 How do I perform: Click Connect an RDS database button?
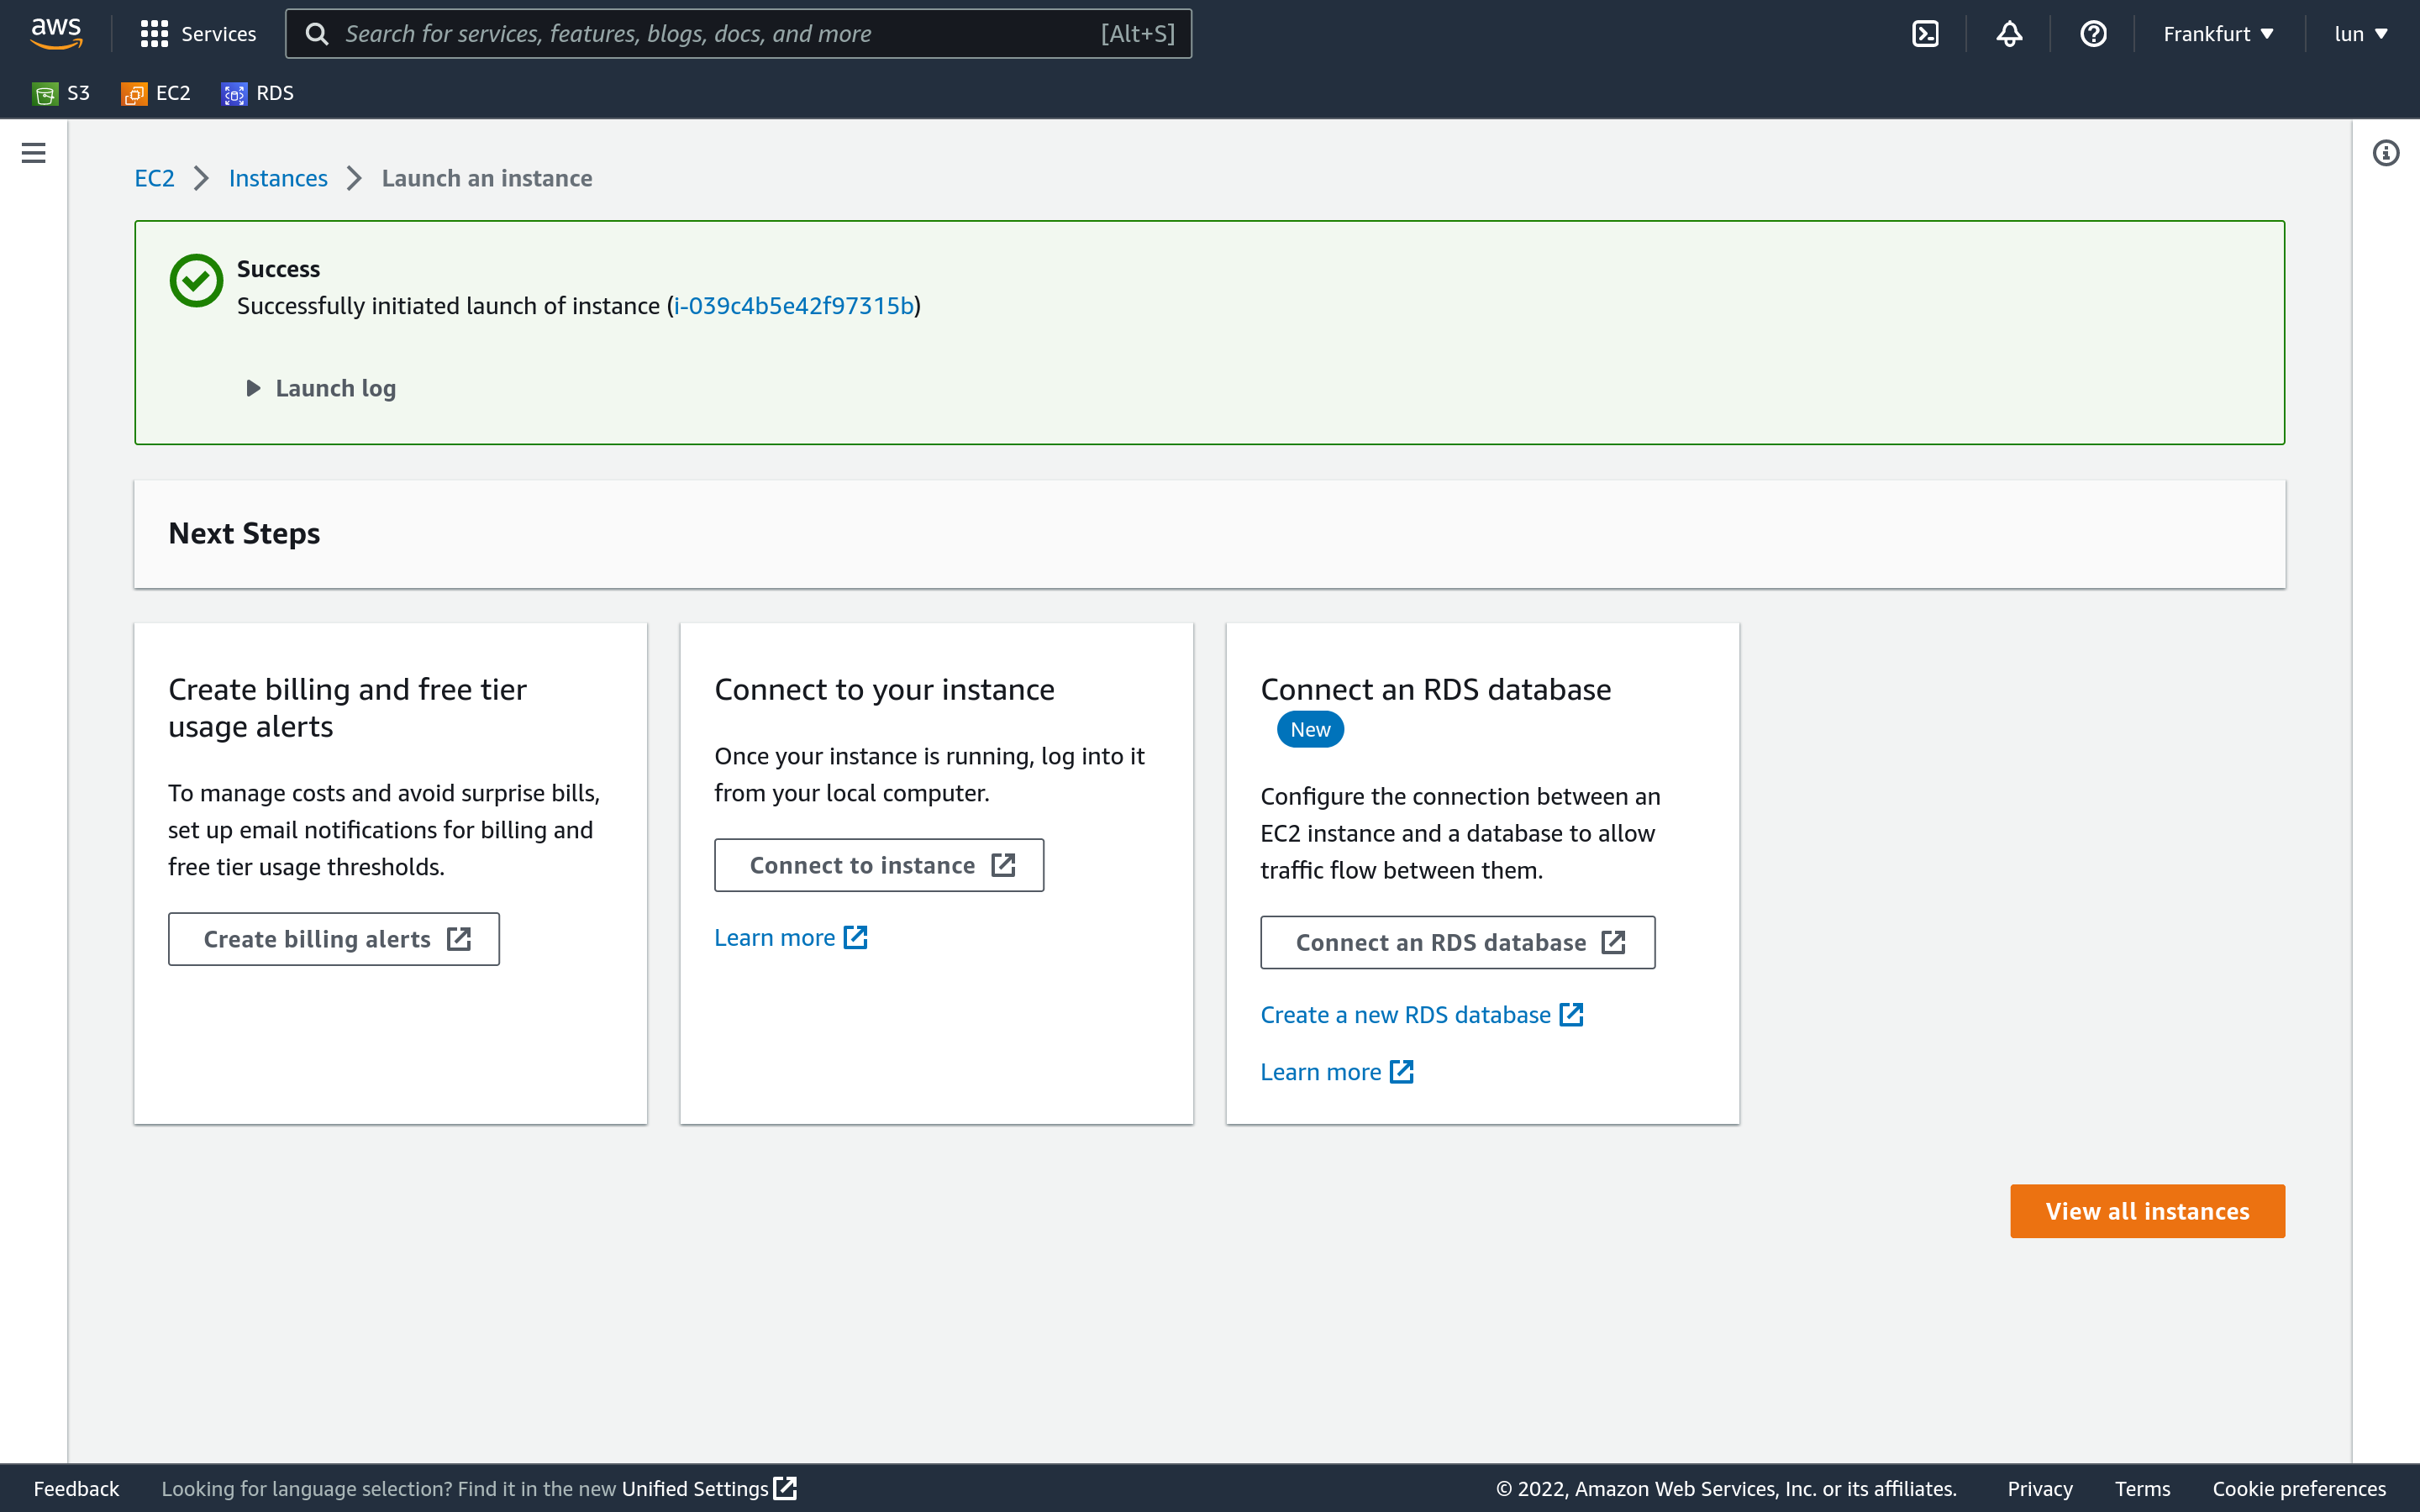click(x=1458, y=941)
